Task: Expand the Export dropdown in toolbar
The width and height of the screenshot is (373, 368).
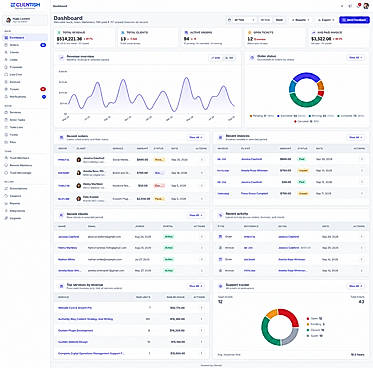Action: click(326, 20)
